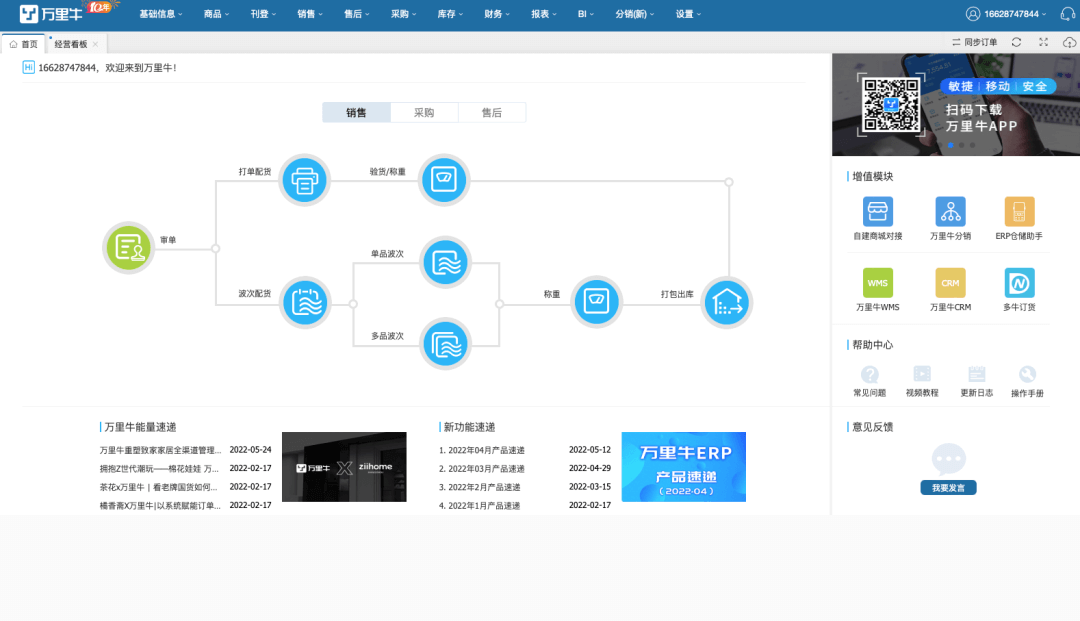The image size is (1080, 621).
Task: Open the top-bar 销售 dropdown menu
Action: pos(310,14)
